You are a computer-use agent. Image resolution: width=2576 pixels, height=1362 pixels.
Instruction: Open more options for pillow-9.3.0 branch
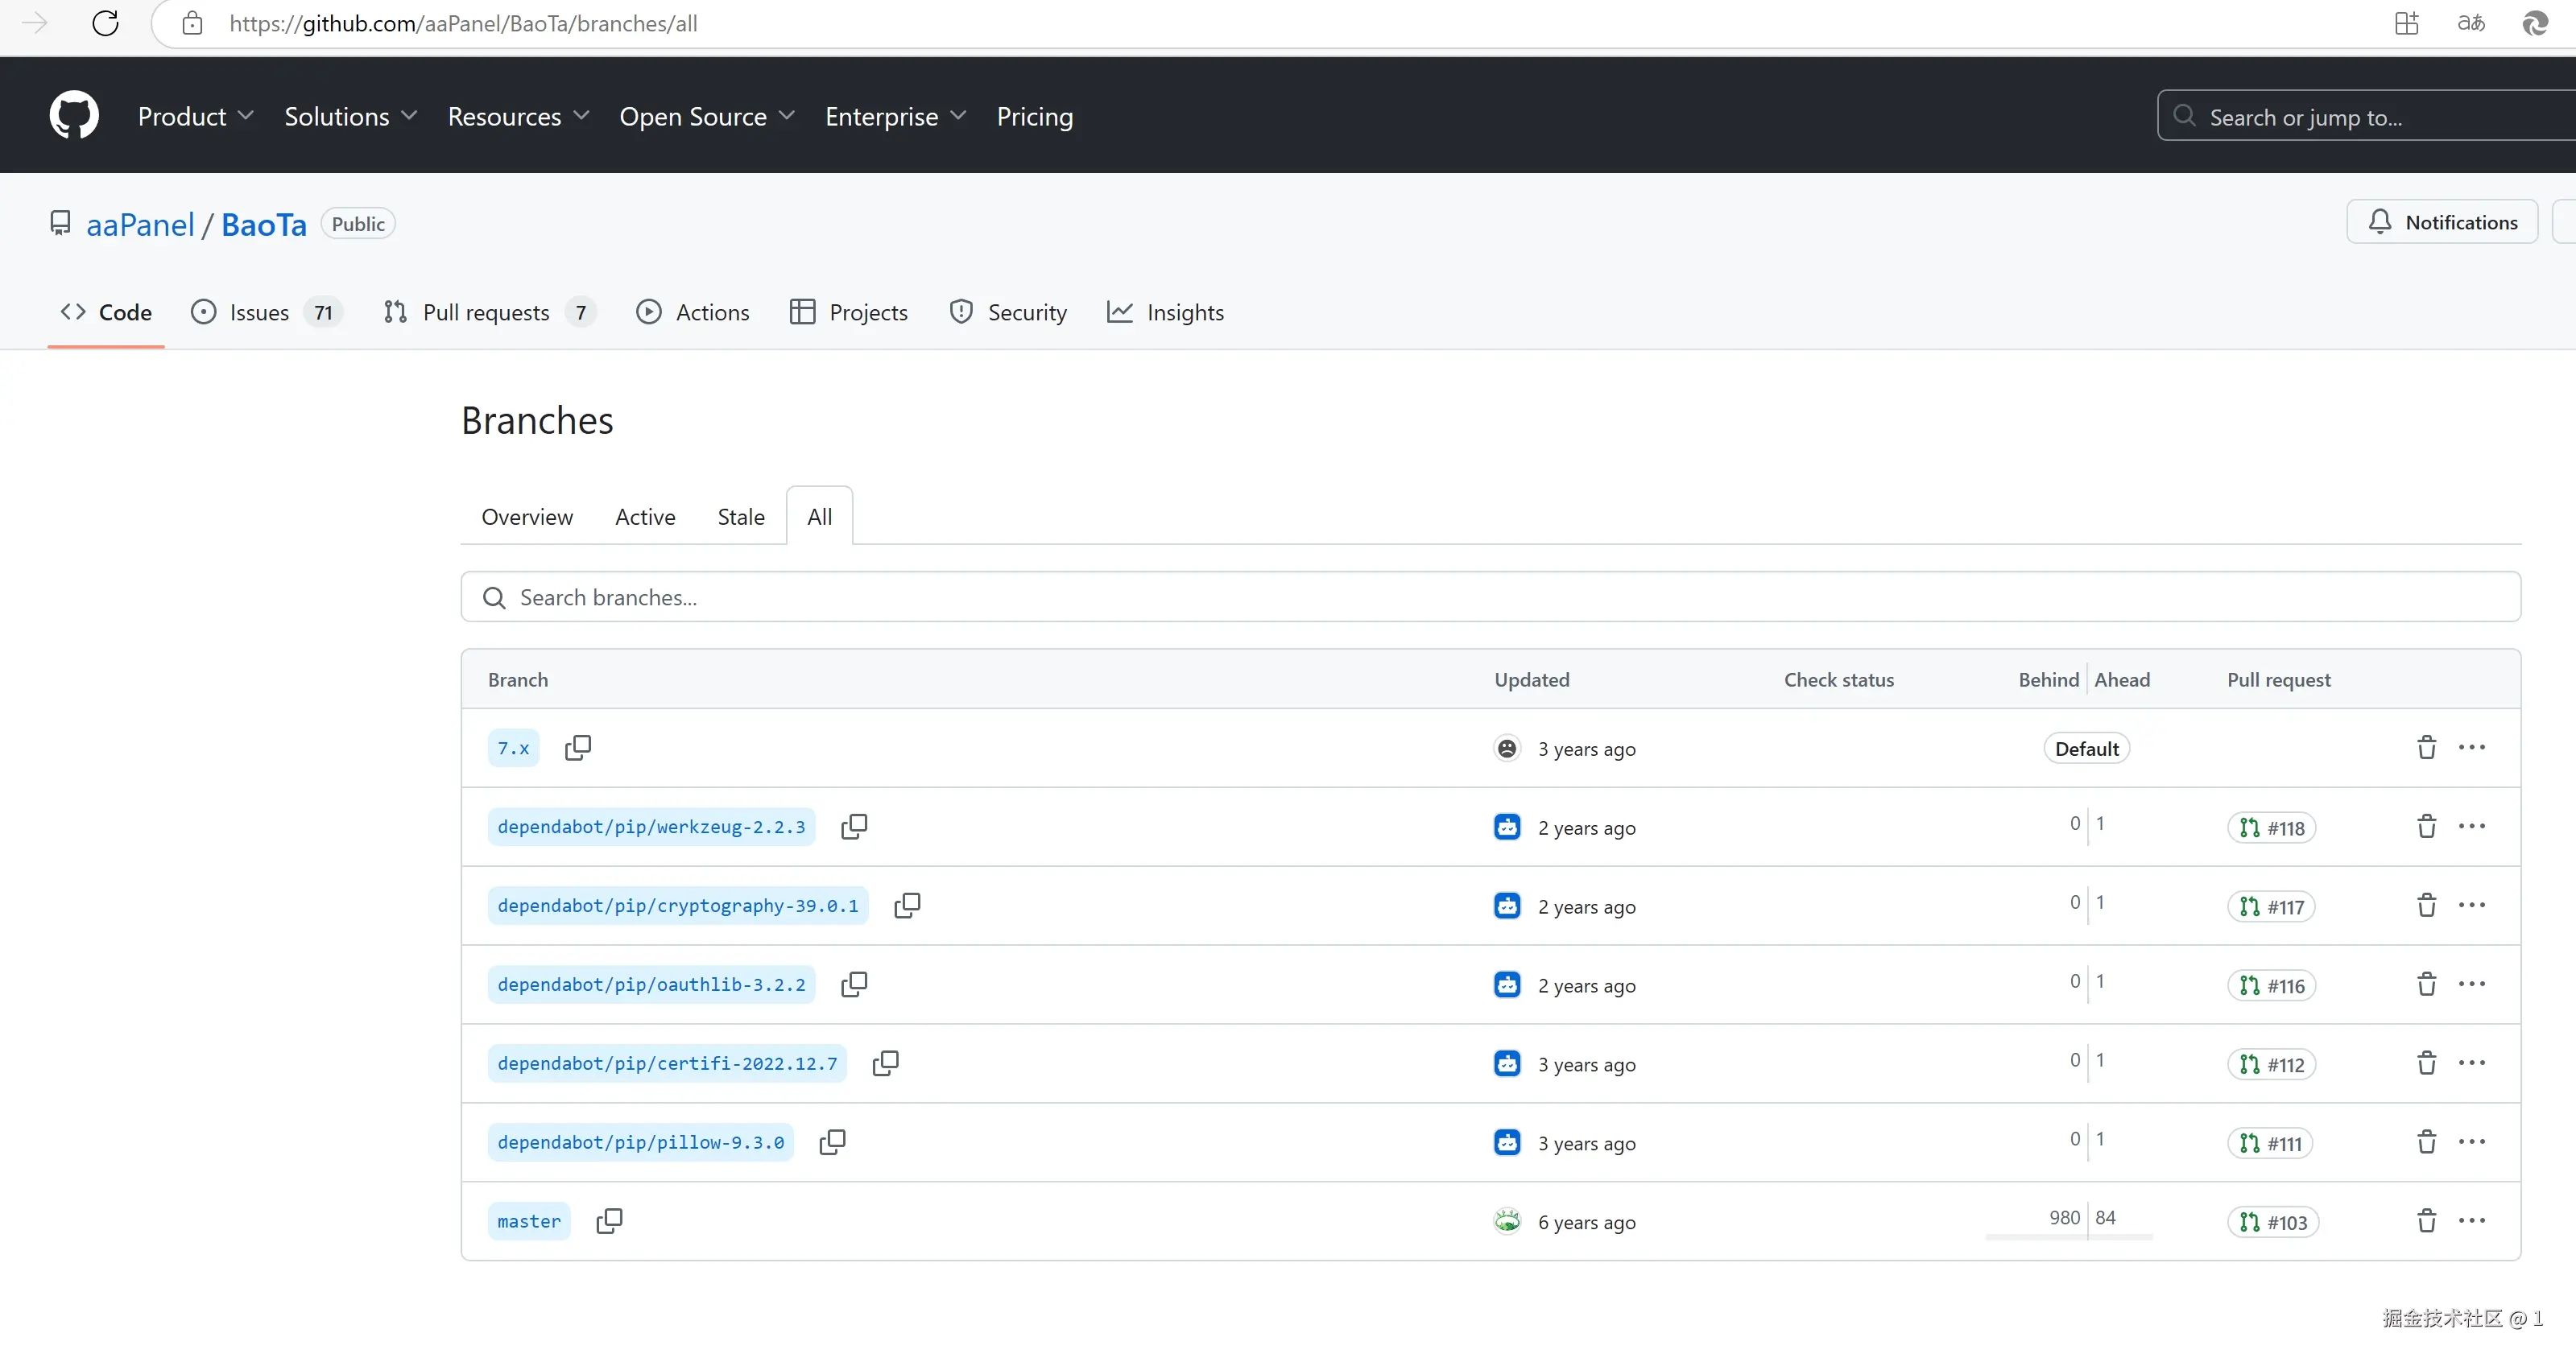(x=2471, y=1142)
